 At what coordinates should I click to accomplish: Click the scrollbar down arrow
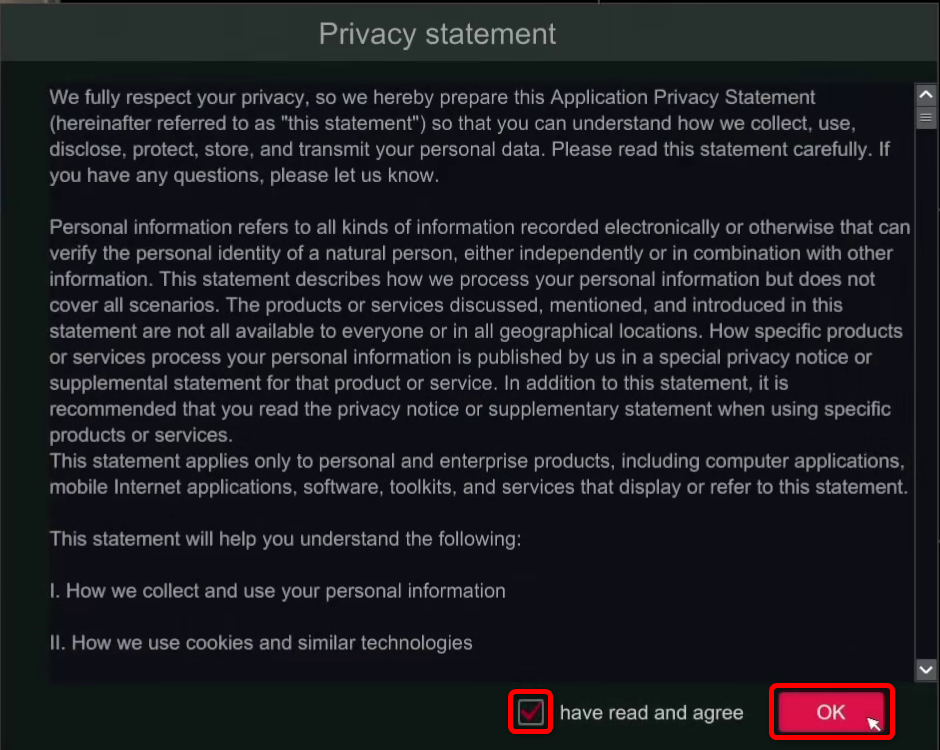tap(925, 669)
